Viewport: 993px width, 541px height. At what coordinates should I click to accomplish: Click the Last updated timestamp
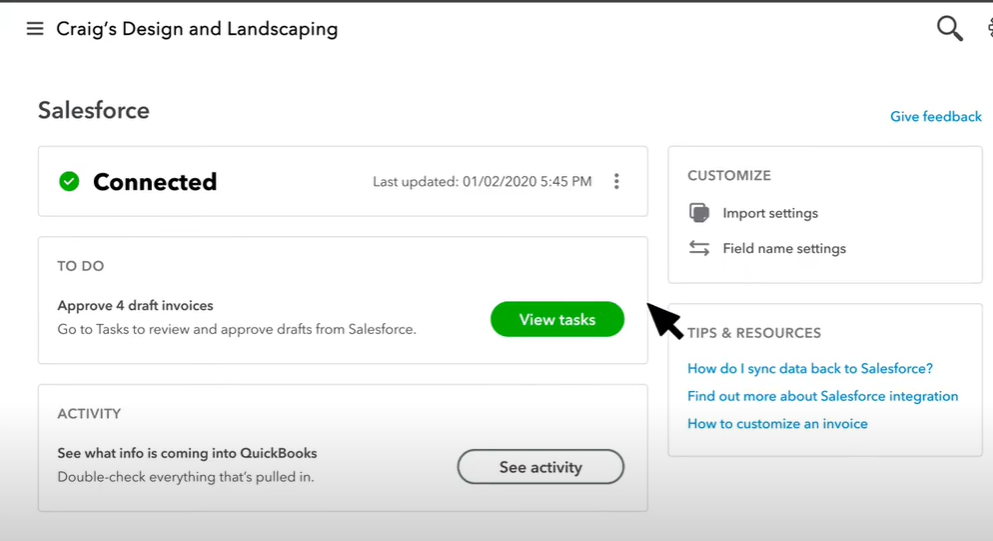coord(482,182)
